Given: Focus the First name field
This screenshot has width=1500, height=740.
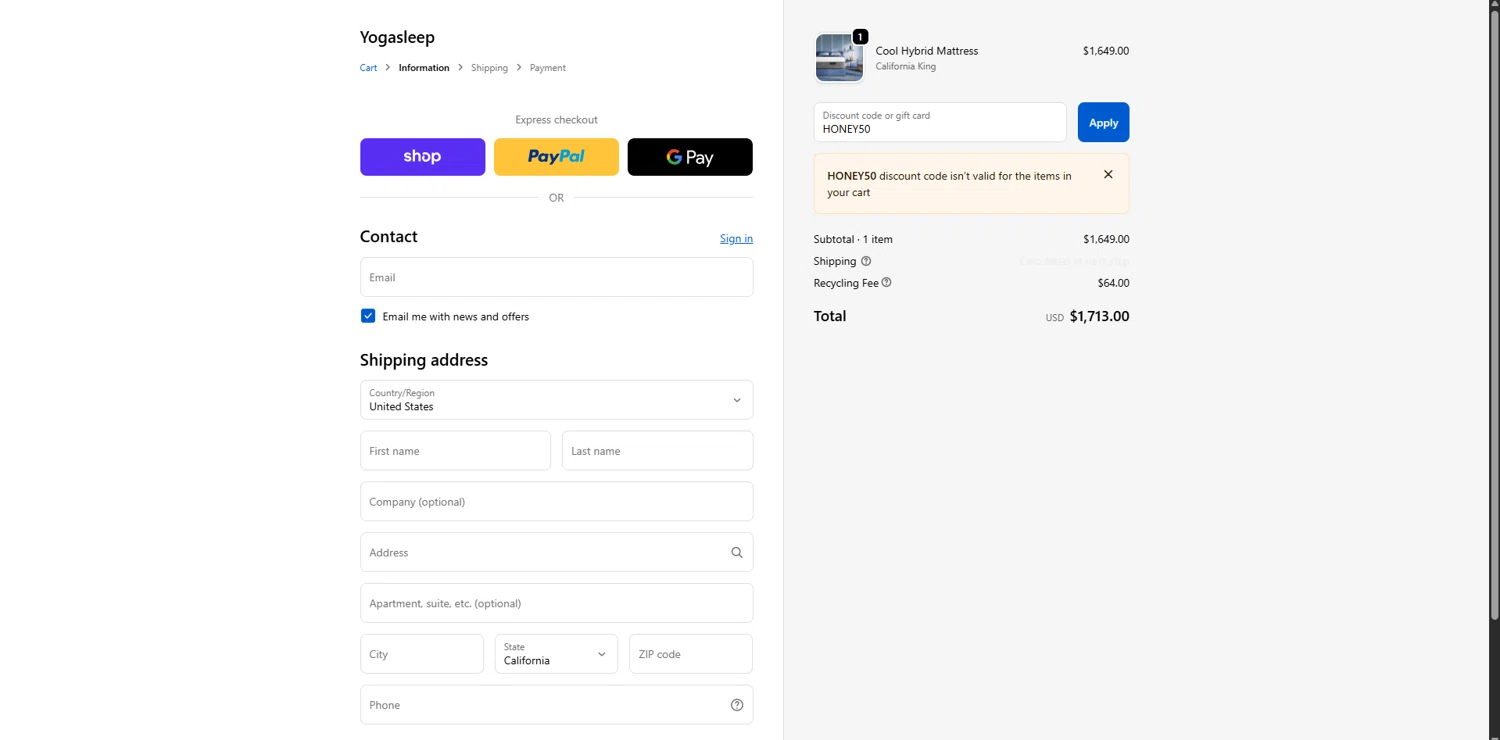Looking at the screenshot, I should 455,451.
